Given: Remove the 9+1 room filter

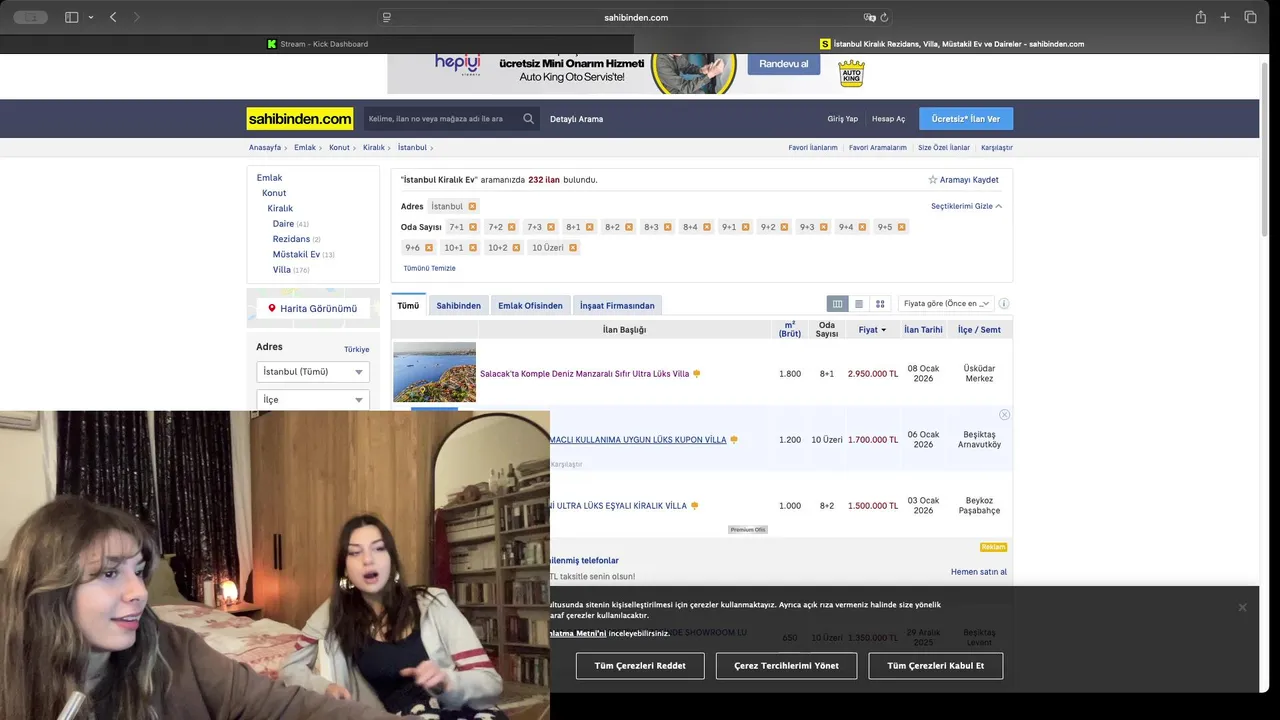Looking at the screenshot, I should (746, 227).
